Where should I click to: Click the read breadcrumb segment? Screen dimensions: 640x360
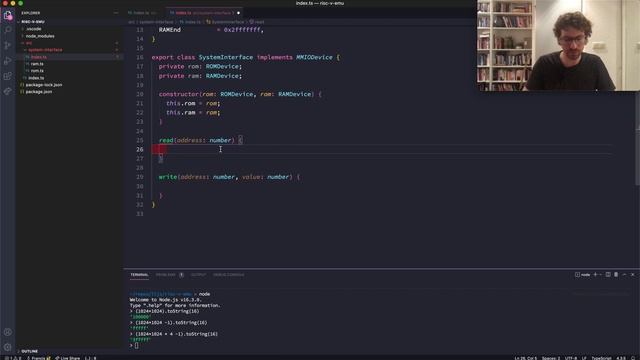point(260,22)
